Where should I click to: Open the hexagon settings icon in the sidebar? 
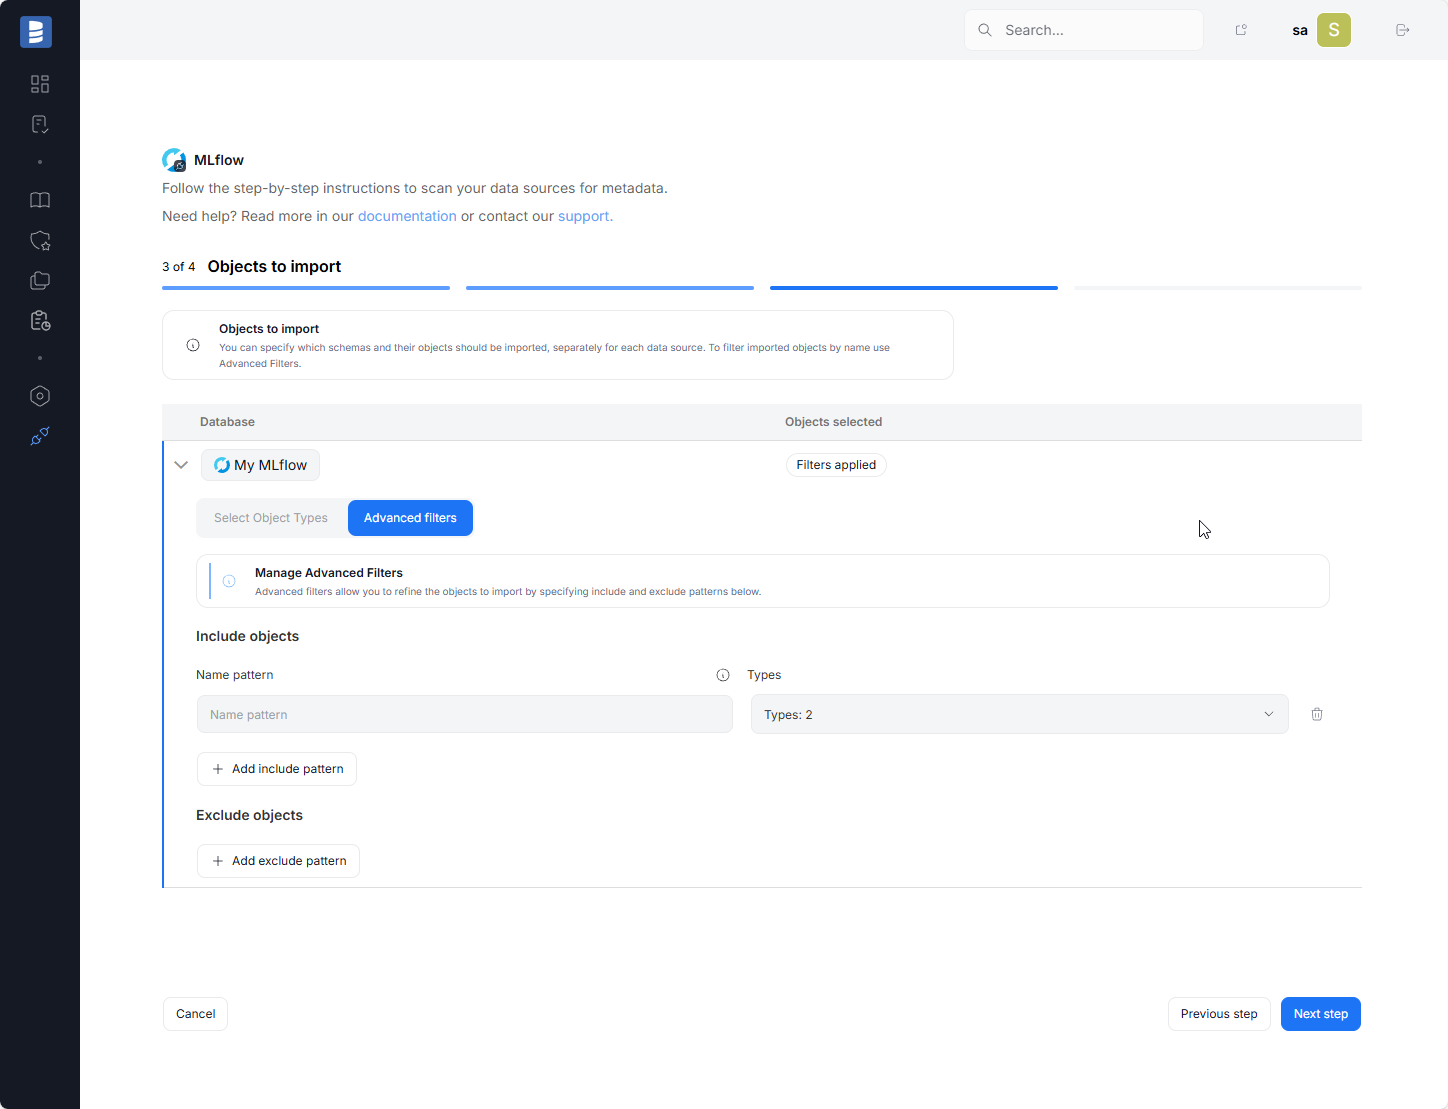[x=40, y=396]
